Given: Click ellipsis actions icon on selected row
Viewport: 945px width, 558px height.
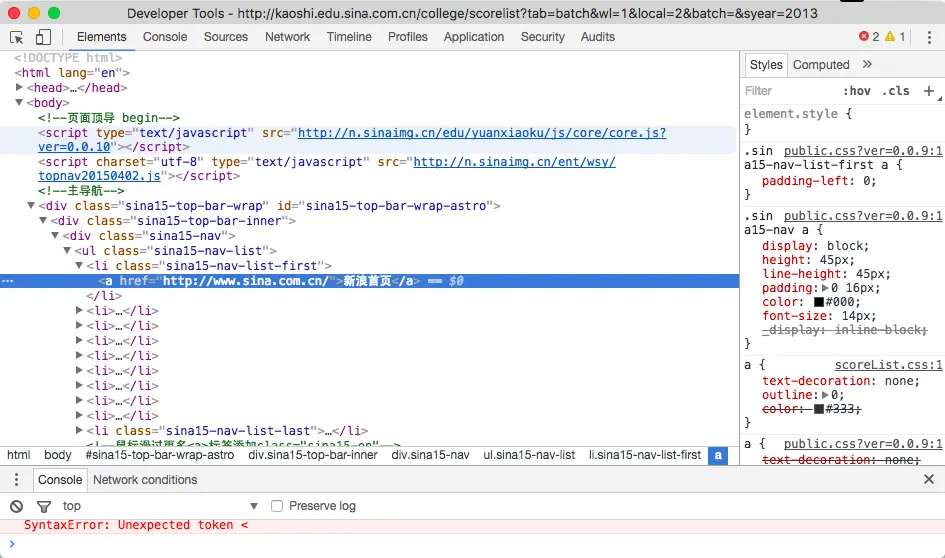Looking at the screenshot, I should (7, 281).
